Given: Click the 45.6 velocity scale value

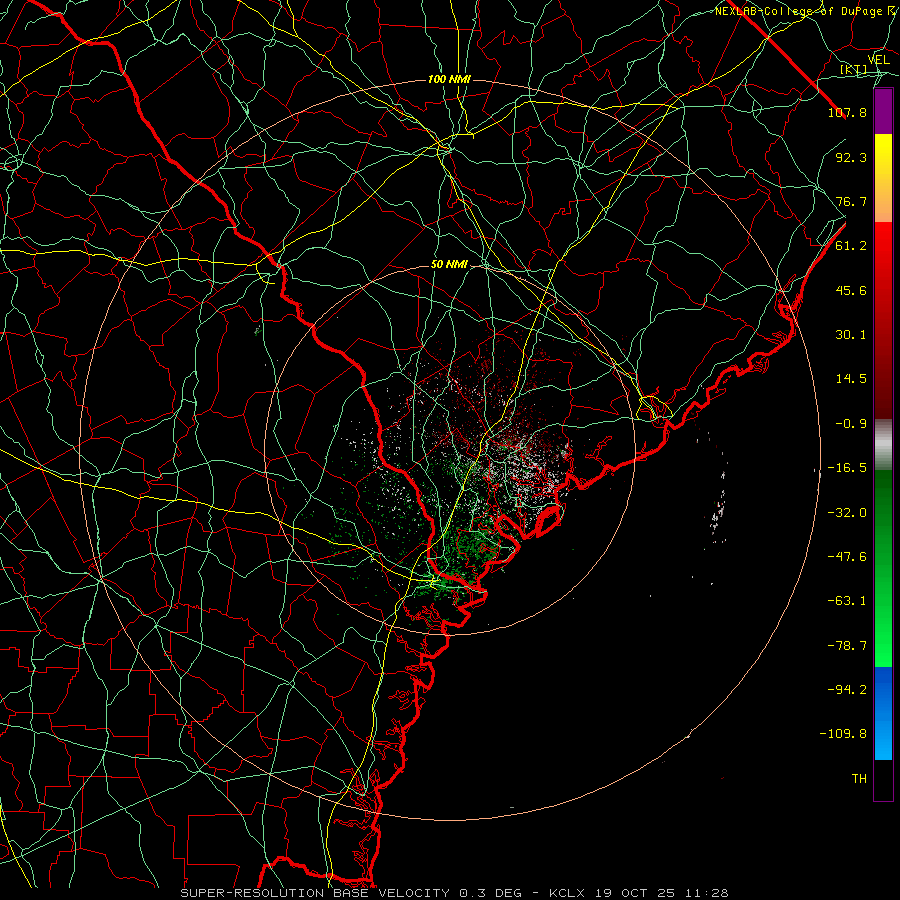Looking at the screenshot, I should click(x=851, y=290).
